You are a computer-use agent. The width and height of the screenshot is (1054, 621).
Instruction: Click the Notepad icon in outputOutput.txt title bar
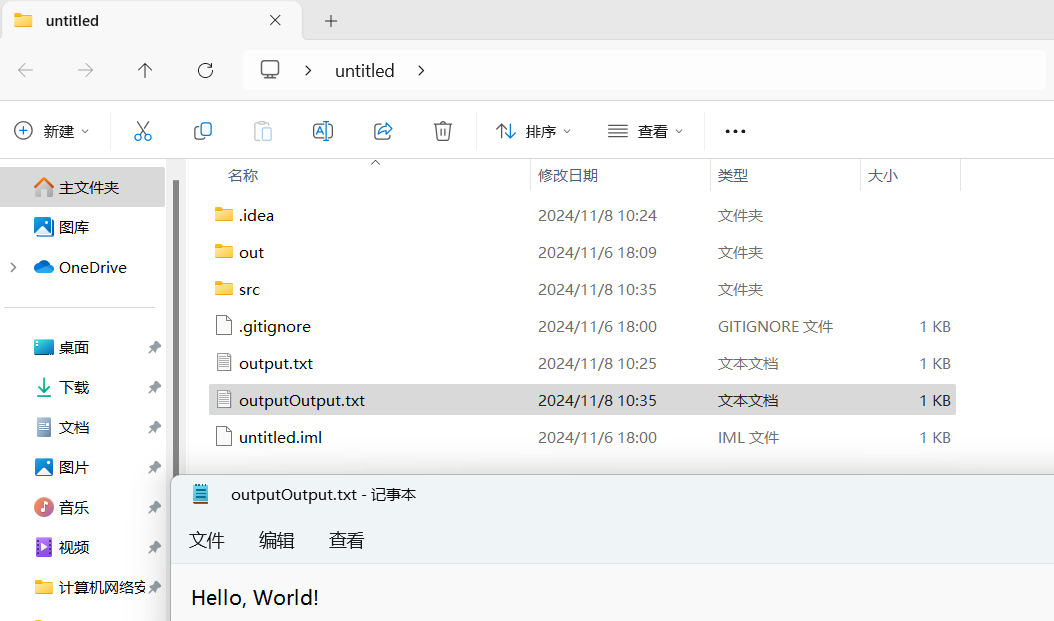coord(200,494)
